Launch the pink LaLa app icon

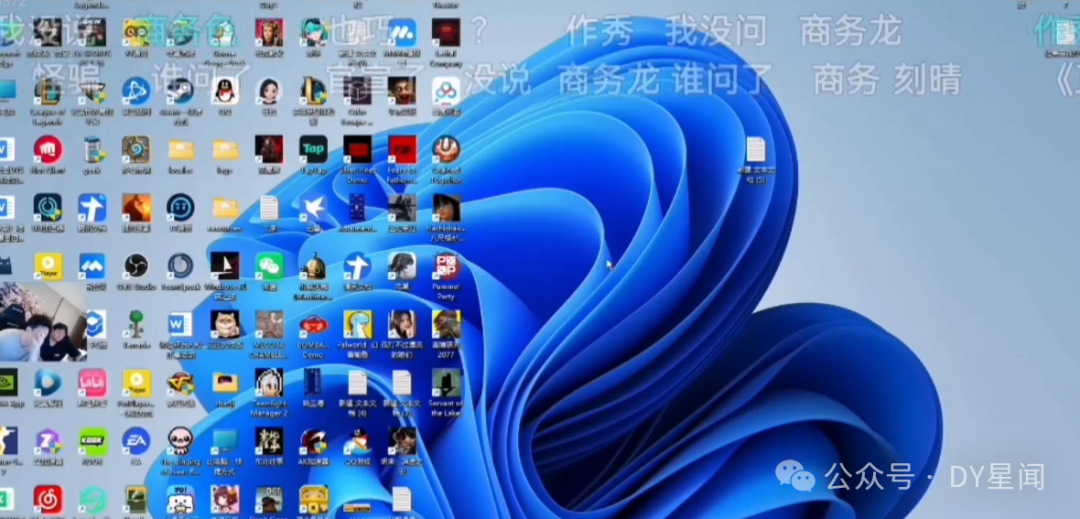pyautogui.click(x=92, y=383)
